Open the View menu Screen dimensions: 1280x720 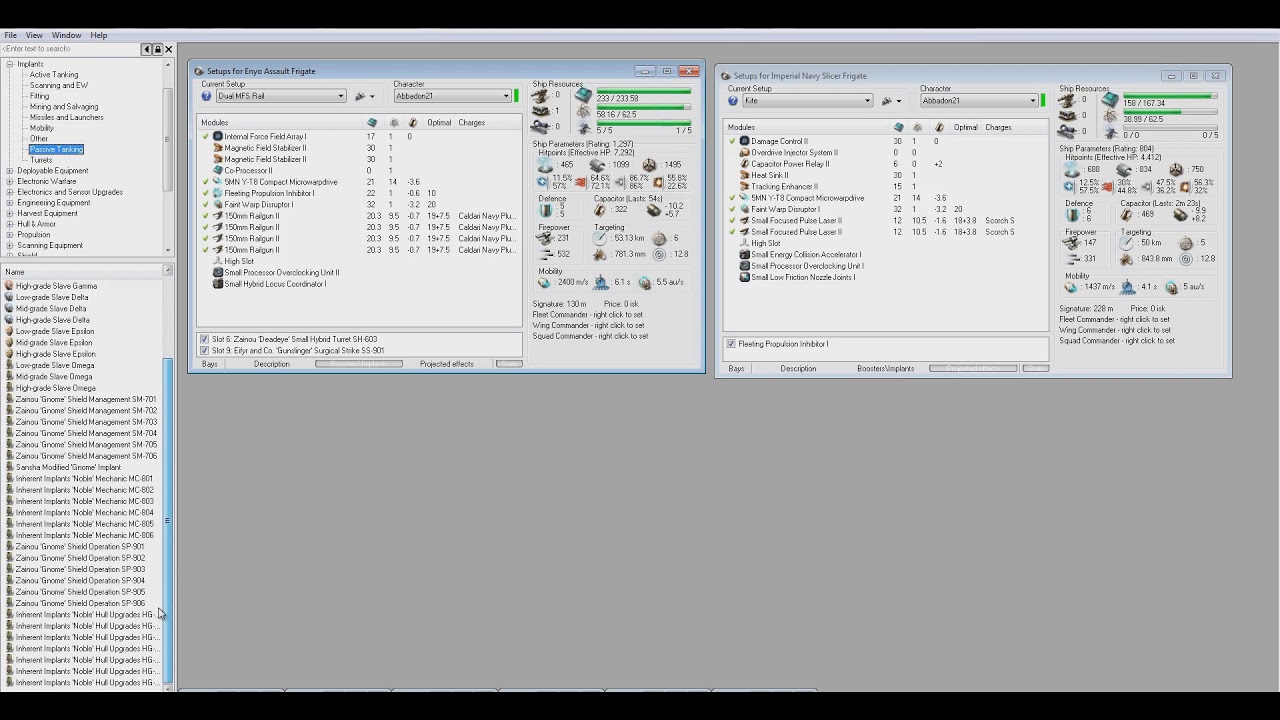(34, 35)
